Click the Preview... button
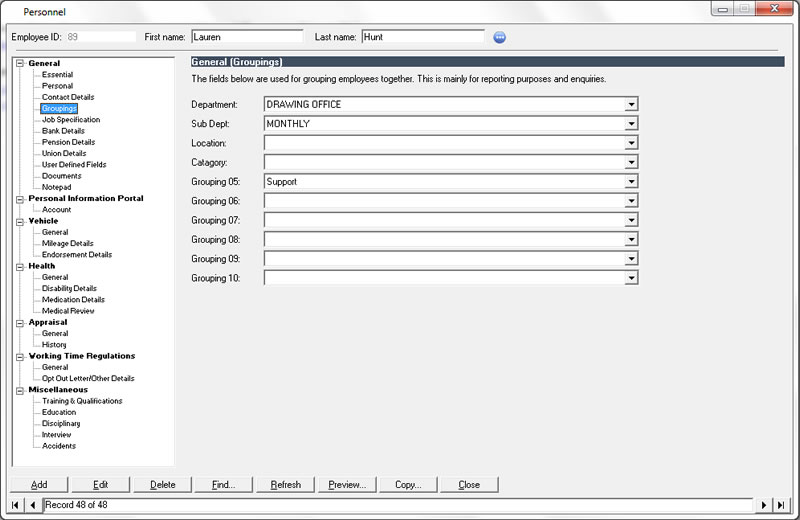This screenshot has width=800, height=520. [x=347, y=485]
